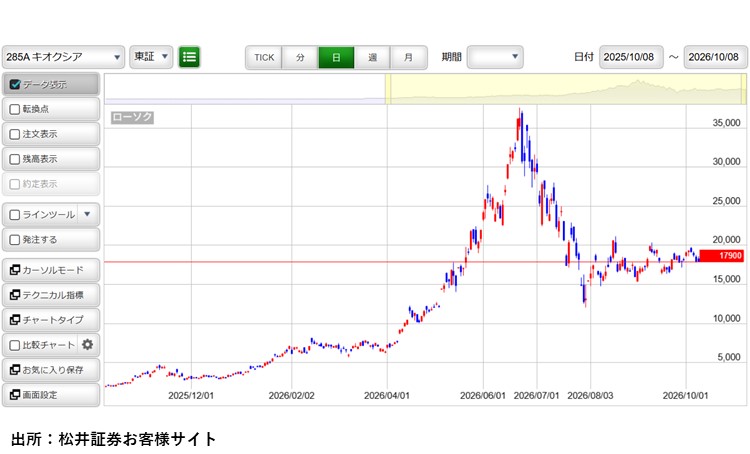Click the 2025/12/01 date axis label
Viewport: 750px width, 454px height.
pos(191,396)
